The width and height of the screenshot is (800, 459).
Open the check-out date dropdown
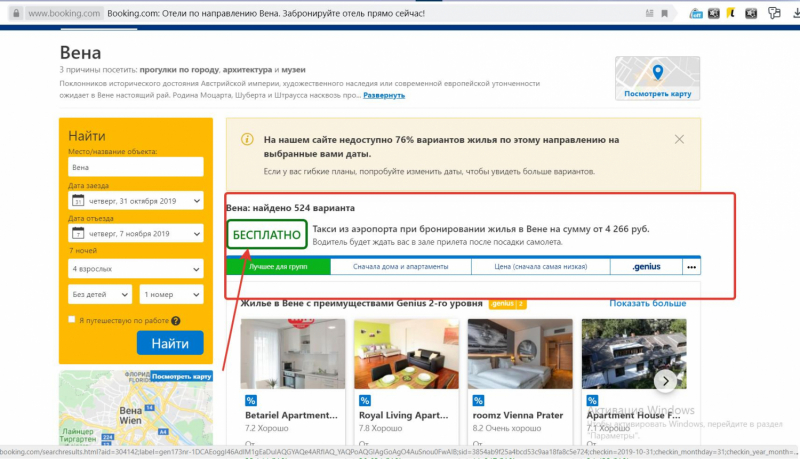pyautogui.click(x=136, y=233)
